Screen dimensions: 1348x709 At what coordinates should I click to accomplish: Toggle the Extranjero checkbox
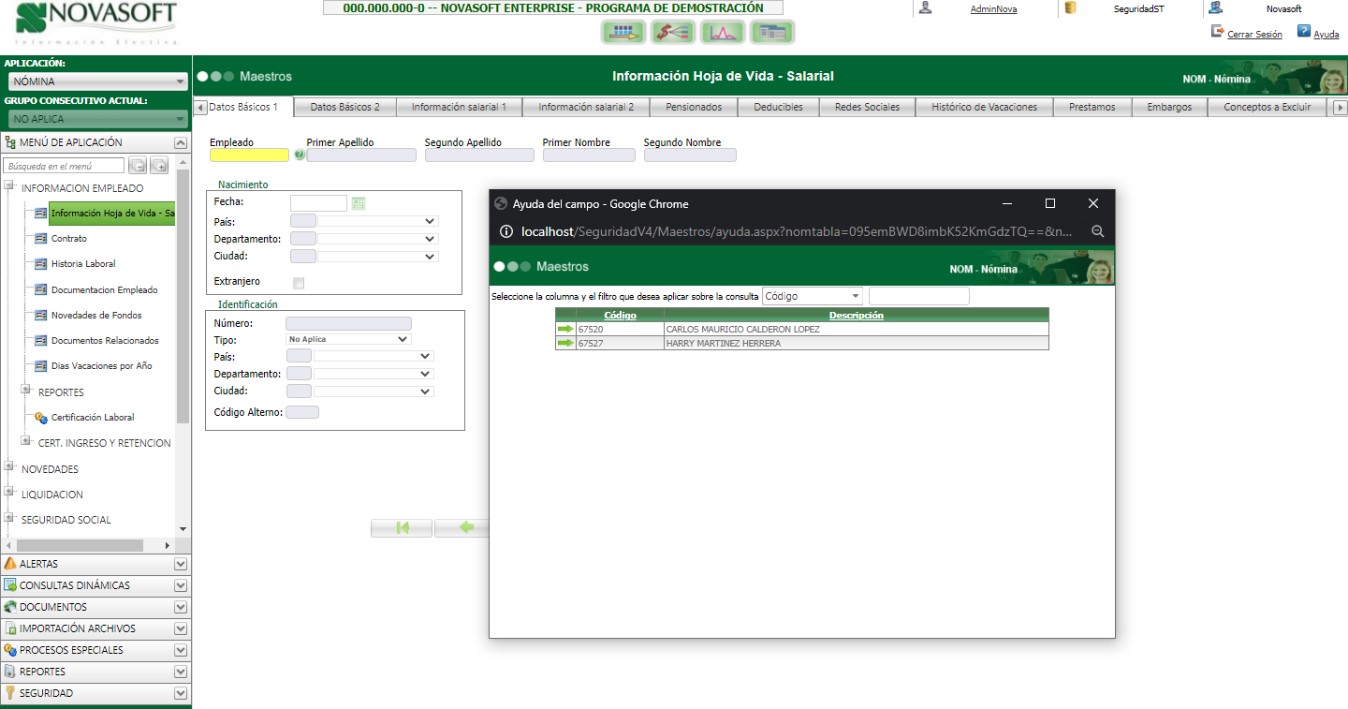[298, 283]
